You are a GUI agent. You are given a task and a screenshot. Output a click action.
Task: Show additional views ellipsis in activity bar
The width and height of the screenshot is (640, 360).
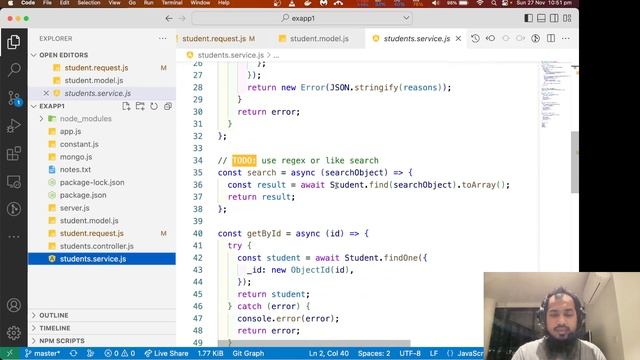tap(13, 236)
